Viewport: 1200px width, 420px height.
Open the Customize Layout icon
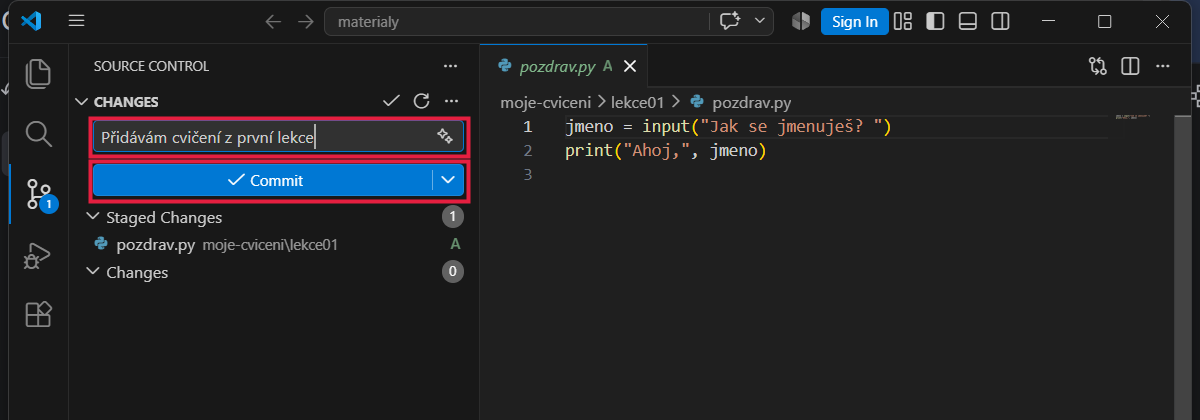click(x=903, y=21)
